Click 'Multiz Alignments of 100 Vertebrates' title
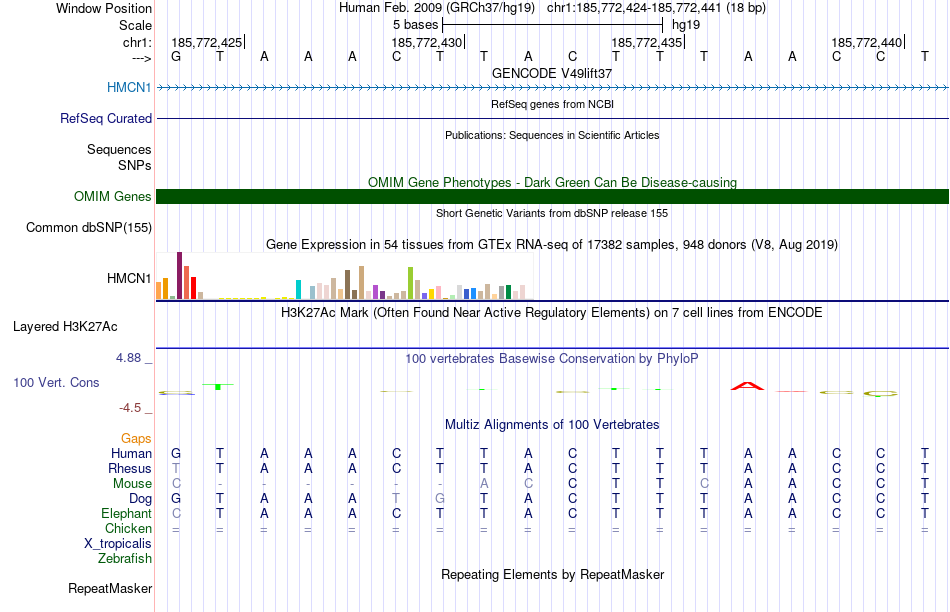The height and width of the screenshot is (612, 950). (x=552, y=425)
